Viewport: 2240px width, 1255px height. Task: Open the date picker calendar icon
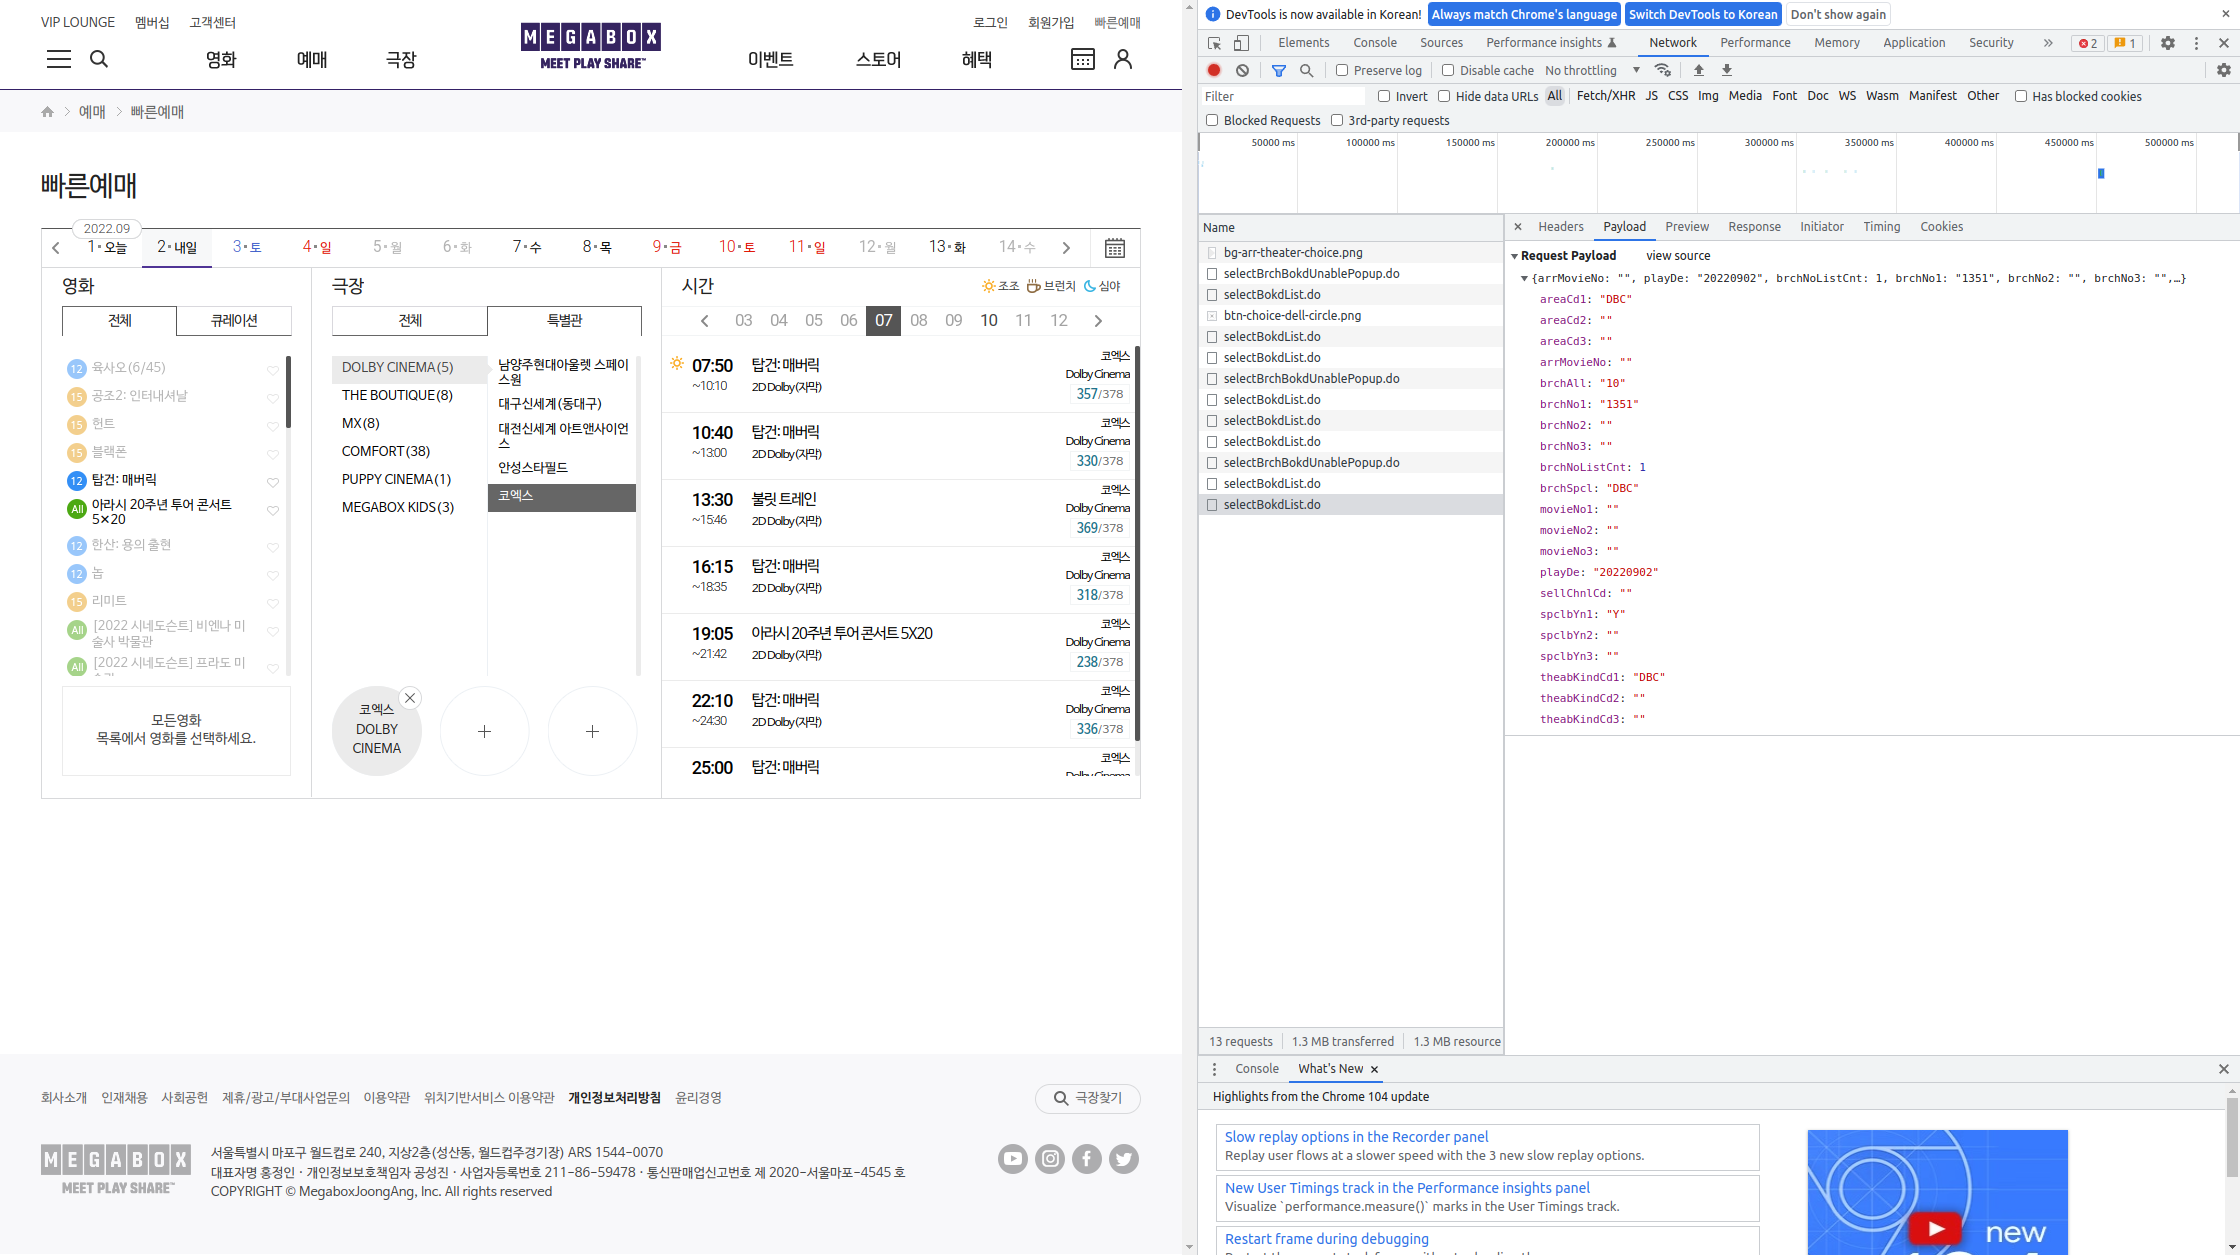[x=1114, y=248]
